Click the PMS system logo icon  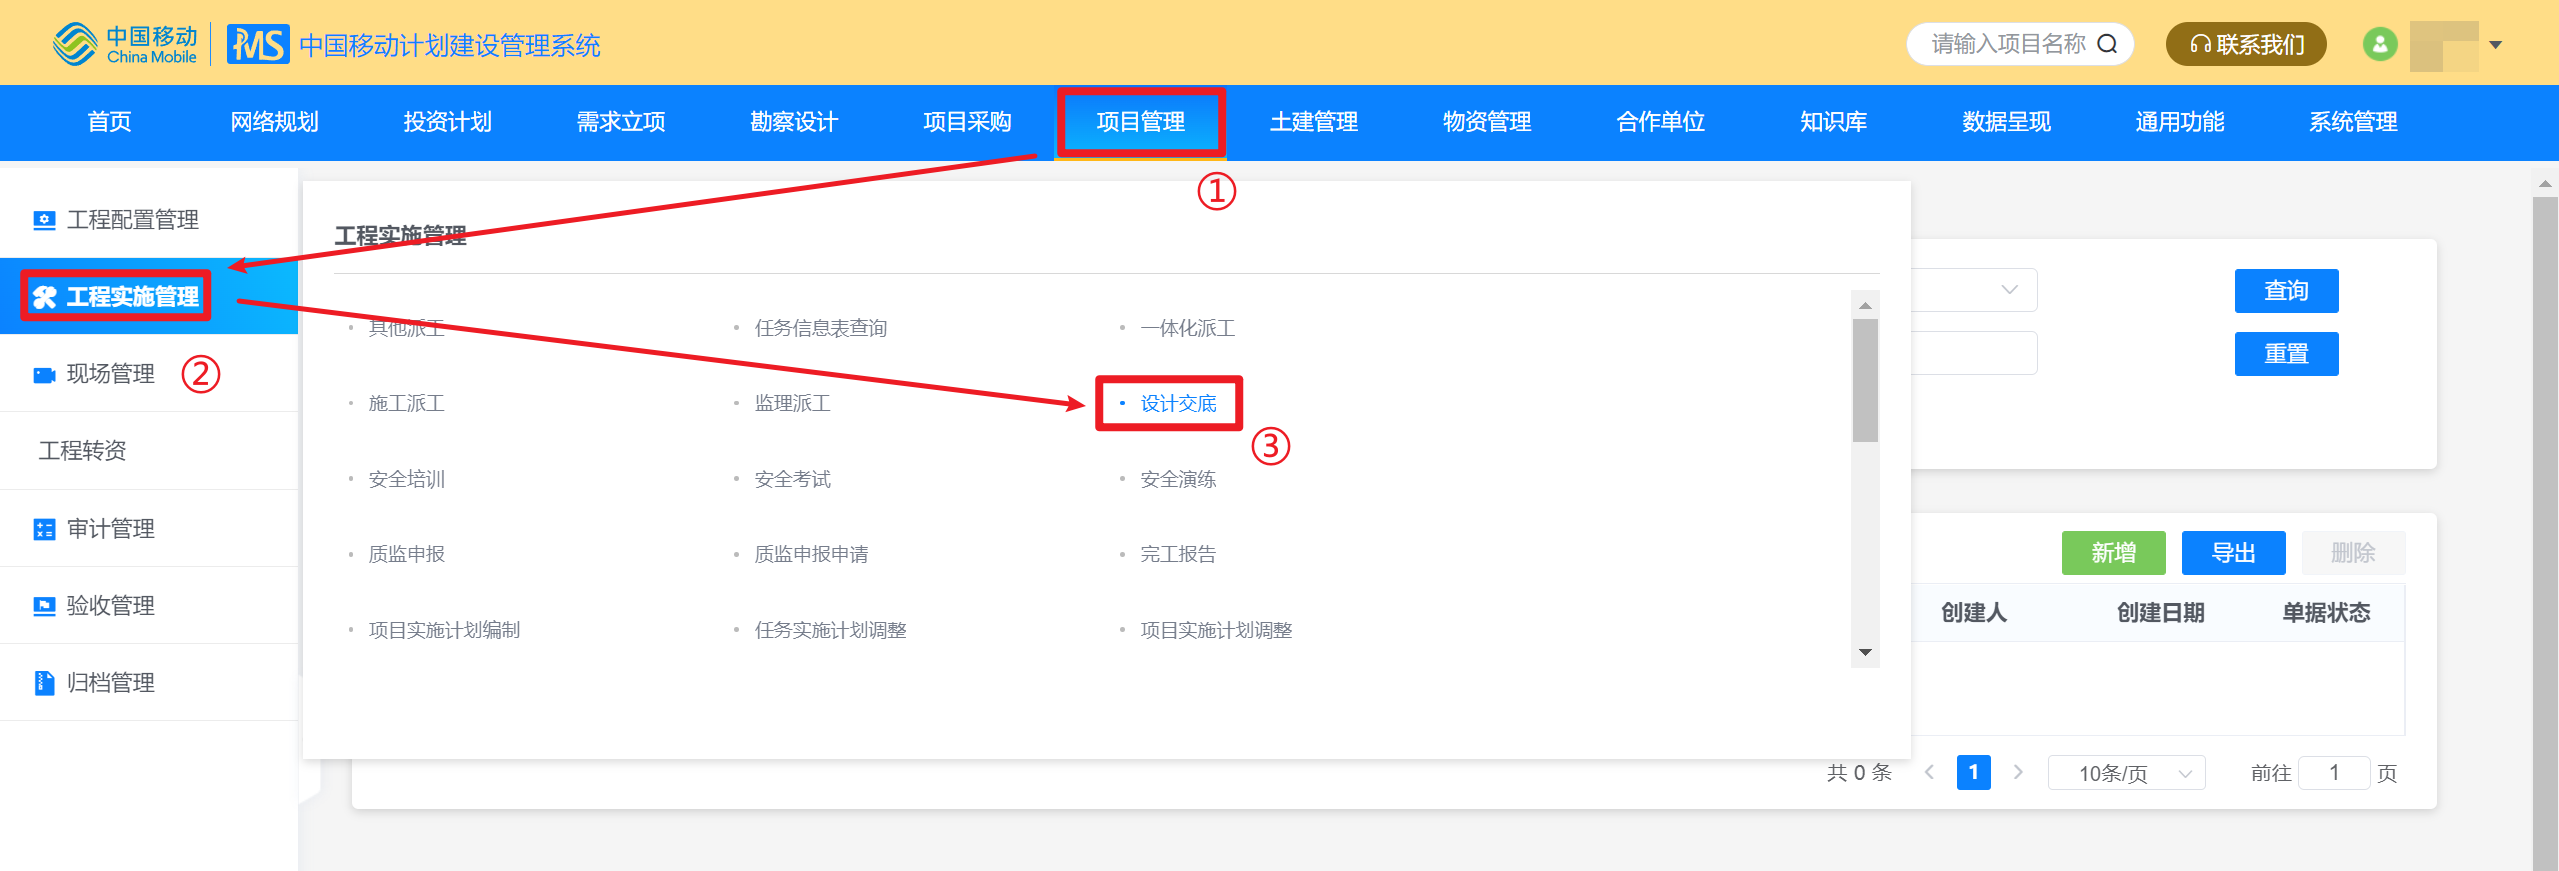tap(258, 44)
